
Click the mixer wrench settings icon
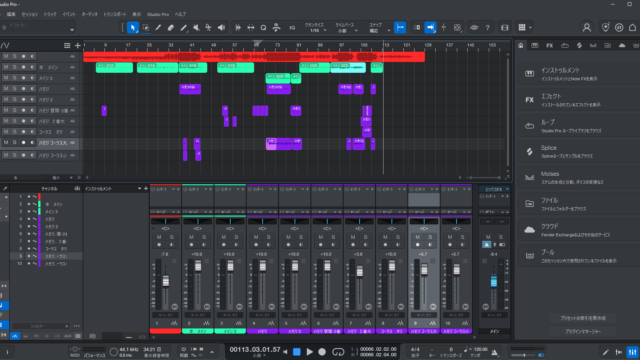[5, 189]
